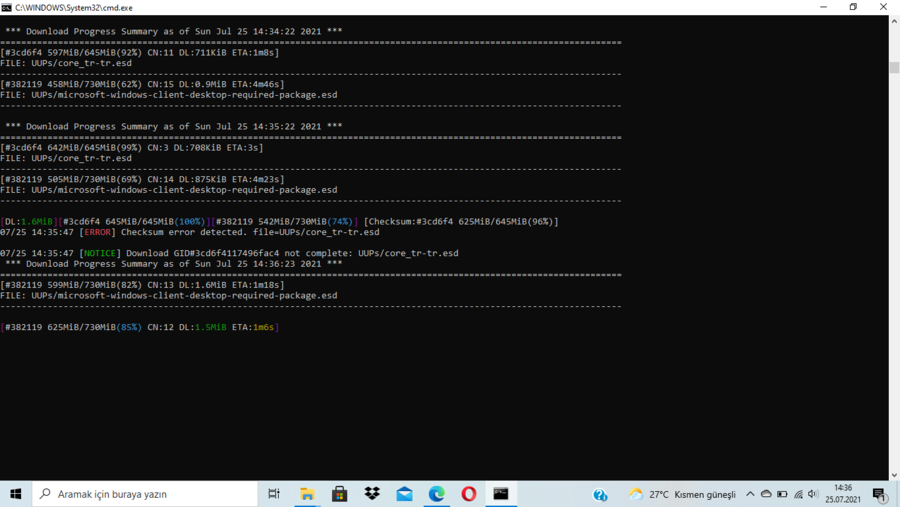This screenshot has width=900, height=507.
Task: Click the red ERROR text in the log
Action: pyautogui.click(x=98, y=232)
